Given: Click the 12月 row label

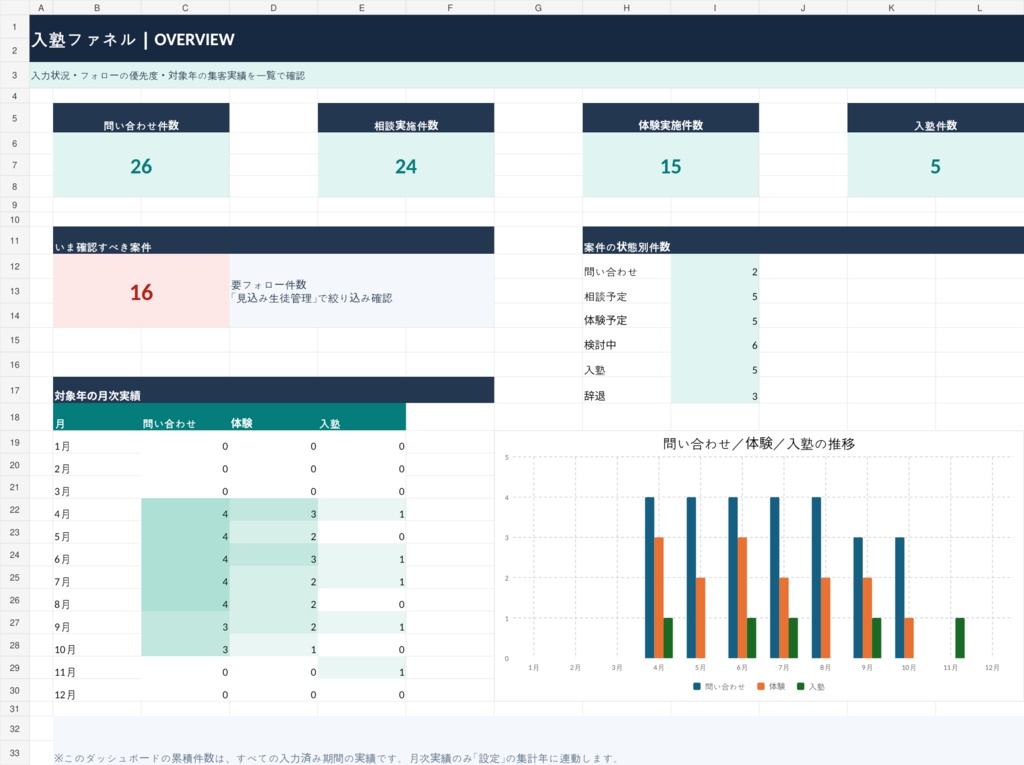Looking at the screenshot, I should tap(65, 695).
